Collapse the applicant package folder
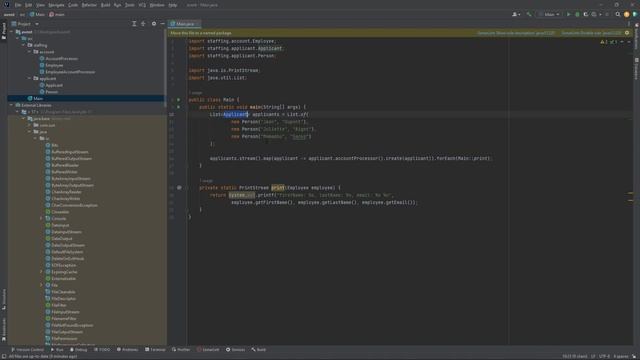The width and height of the screenshot is (640, 360). (x=29, y=78)
